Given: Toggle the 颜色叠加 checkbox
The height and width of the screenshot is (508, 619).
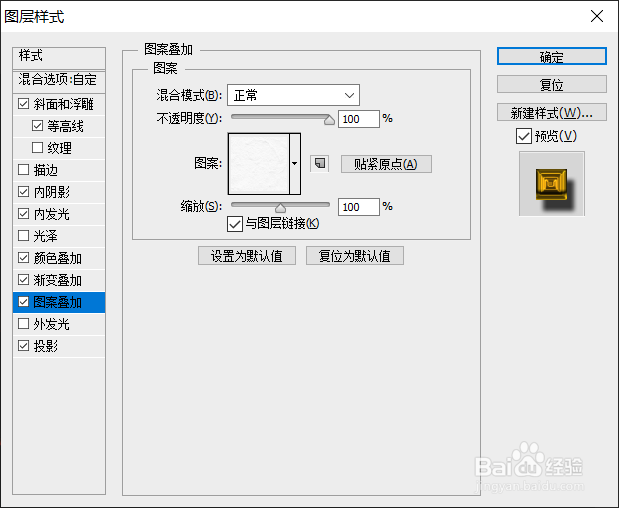Looking at the screenshot, I should (x=24, y=258).
